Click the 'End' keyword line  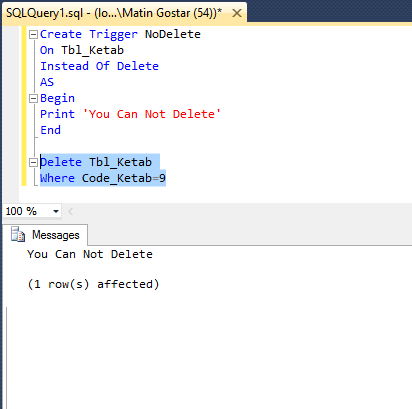(50, 130)
